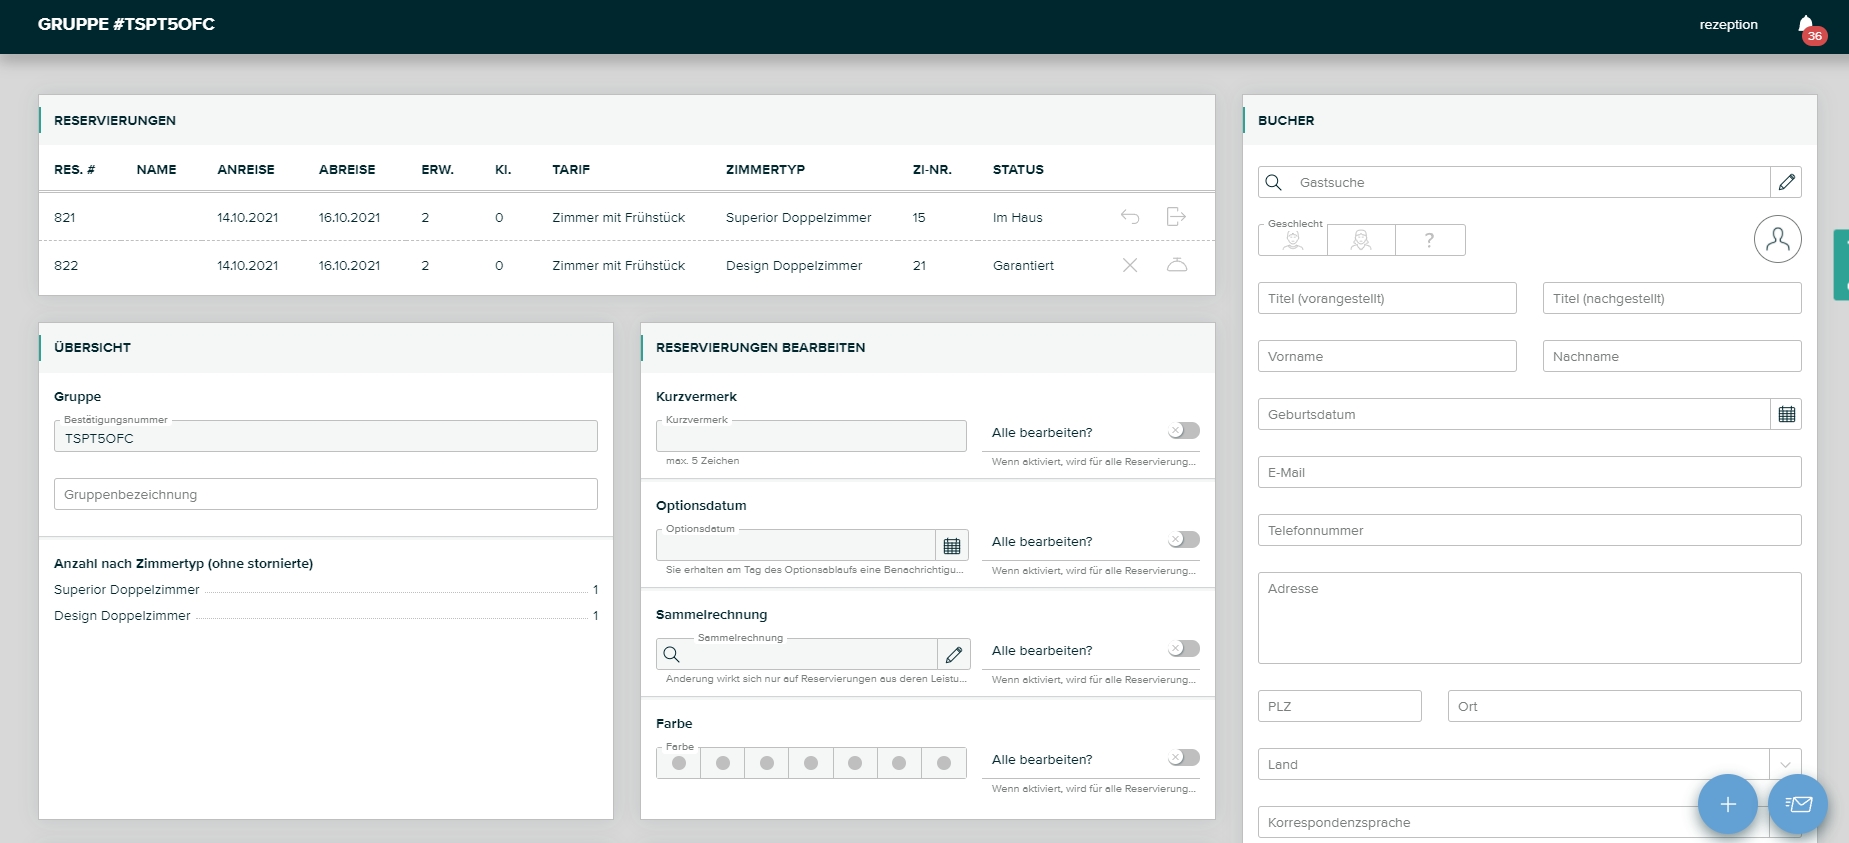Click the pencil icon in Sammelrechnung field
This screenshot has width=1849, height=843.
click(954, 654)
